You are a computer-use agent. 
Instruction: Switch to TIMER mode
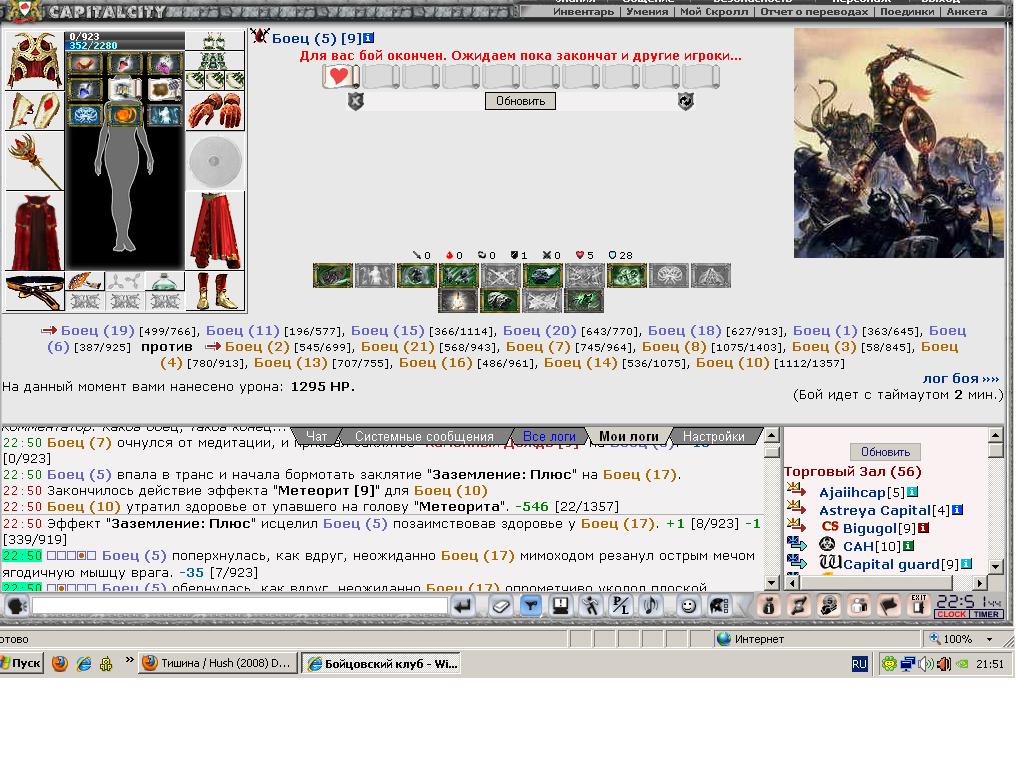tap(986, 614)
